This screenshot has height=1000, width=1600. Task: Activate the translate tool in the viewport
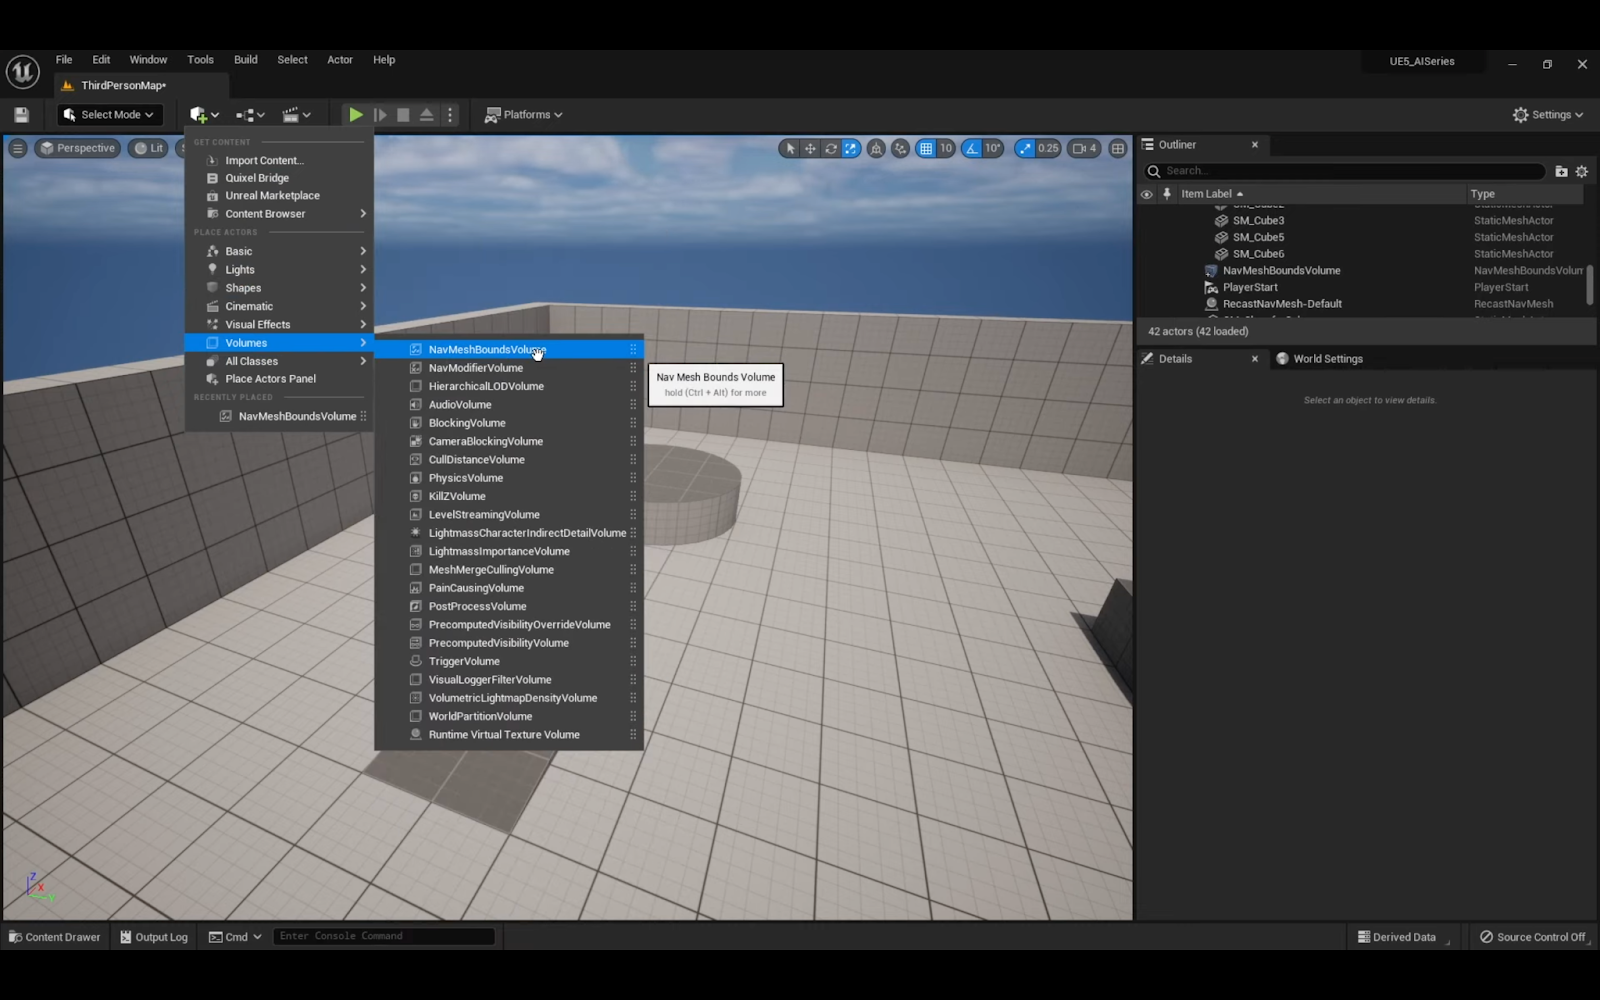pos(810,148)
